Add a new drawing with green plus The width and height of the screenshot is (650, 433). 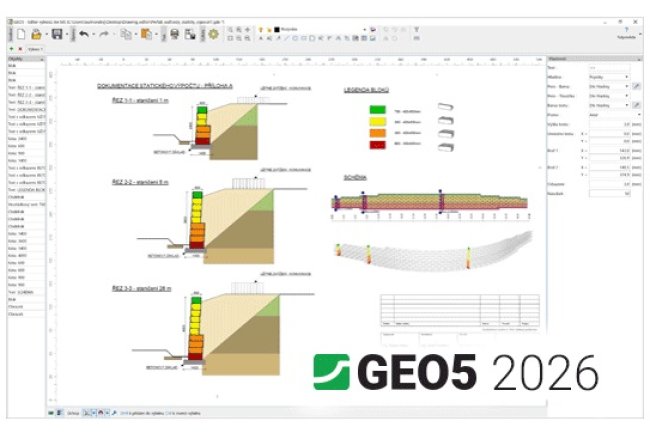[12, 49]
